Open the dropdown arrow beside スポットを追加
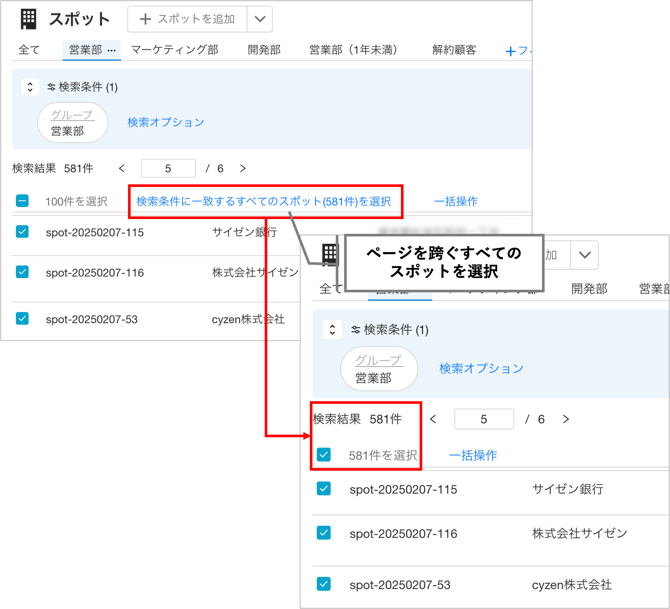The width and height of the screenshot is (670, 609). click(x=259, y=19)
